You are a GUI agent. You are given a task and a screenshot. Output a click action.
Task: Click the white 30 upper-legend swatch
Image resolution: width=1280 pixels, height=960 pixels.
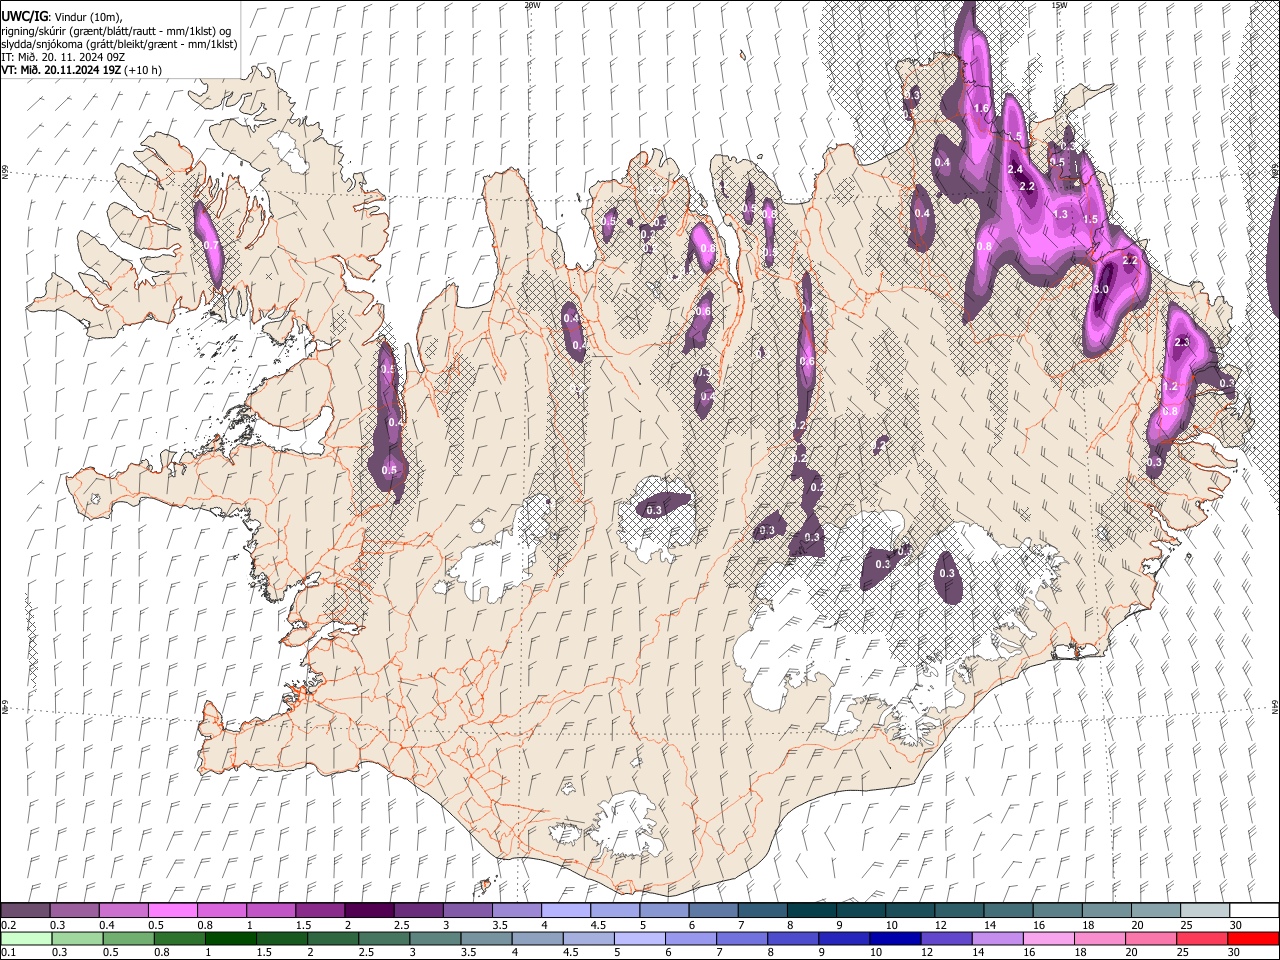pyautogui.click(x=1253, y=910)
